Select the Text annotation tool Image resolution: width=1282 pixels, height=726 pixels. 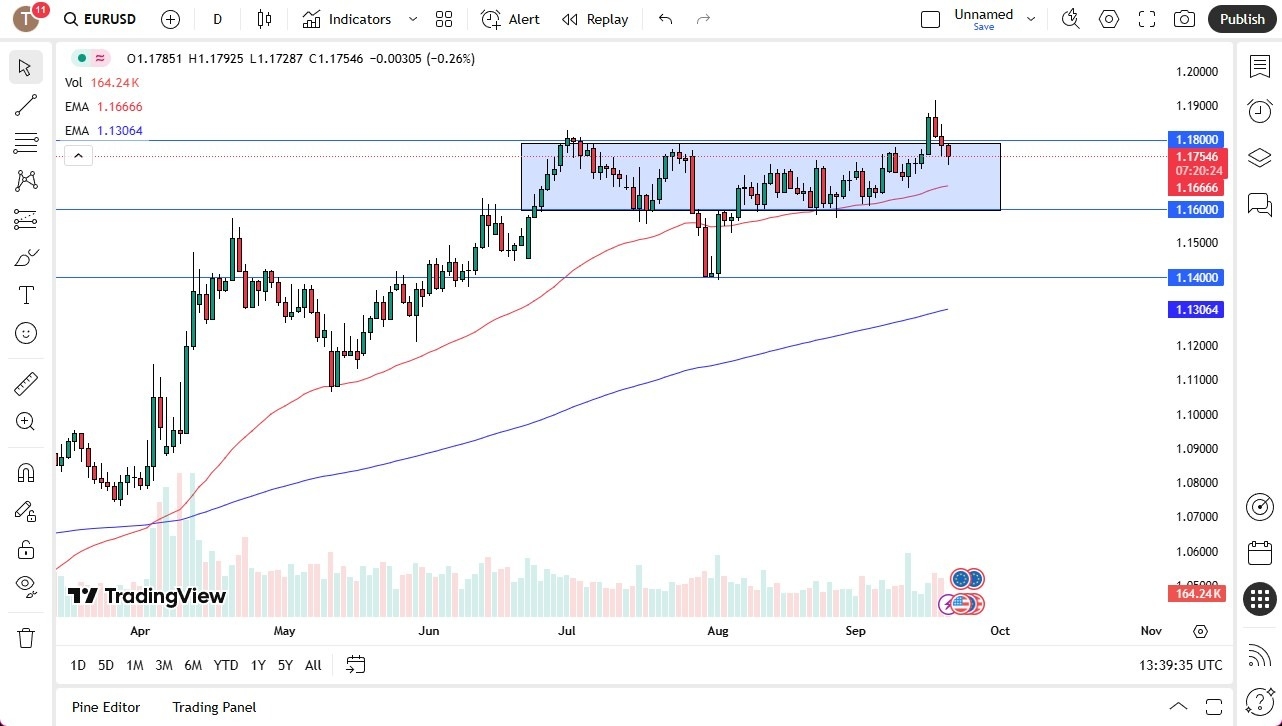[26, 295]
